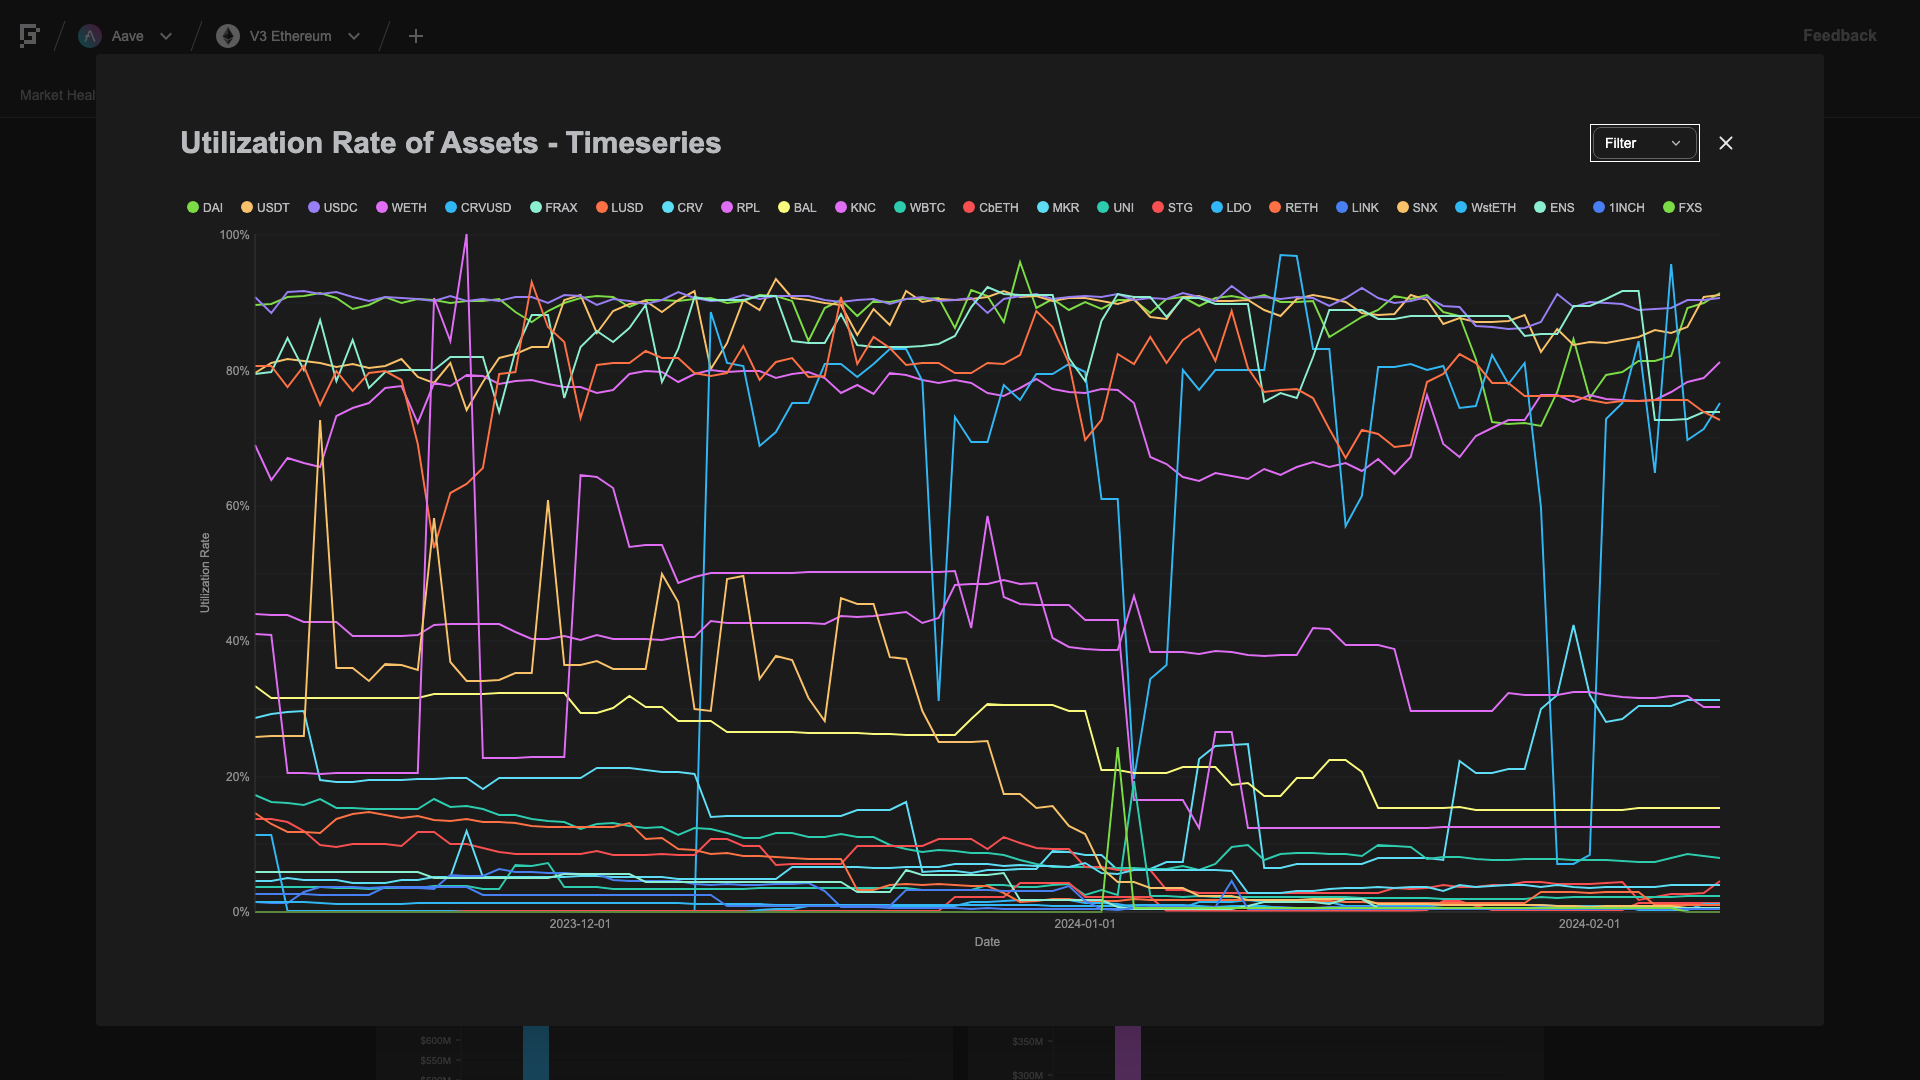Open the Aave protocol selector

(126, 36)
